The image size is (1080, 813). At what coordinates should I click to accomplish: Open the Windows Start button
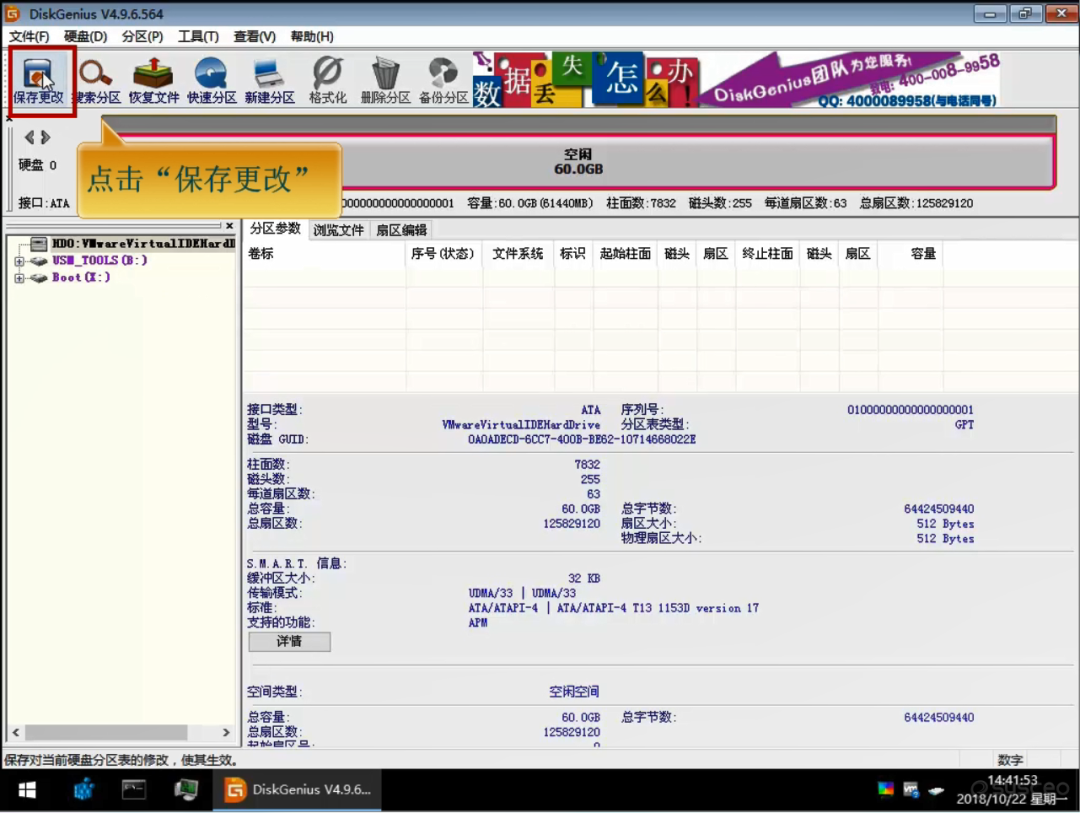27,790
